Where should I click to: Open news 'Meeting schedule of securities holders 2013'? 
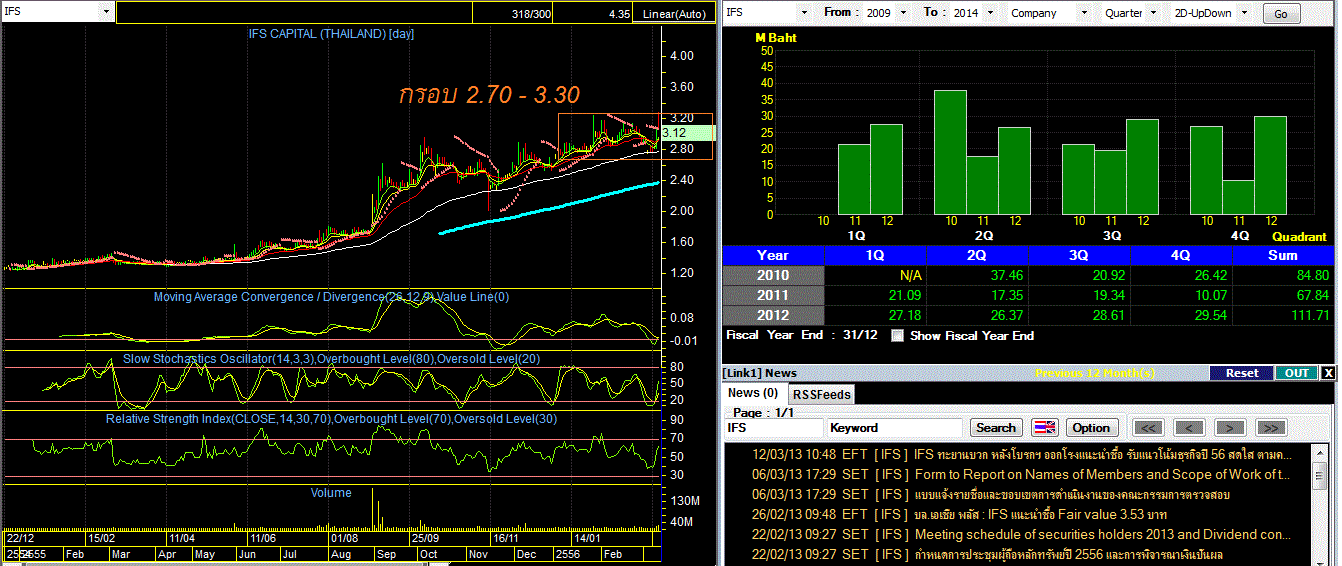(x=1020, y=534)
